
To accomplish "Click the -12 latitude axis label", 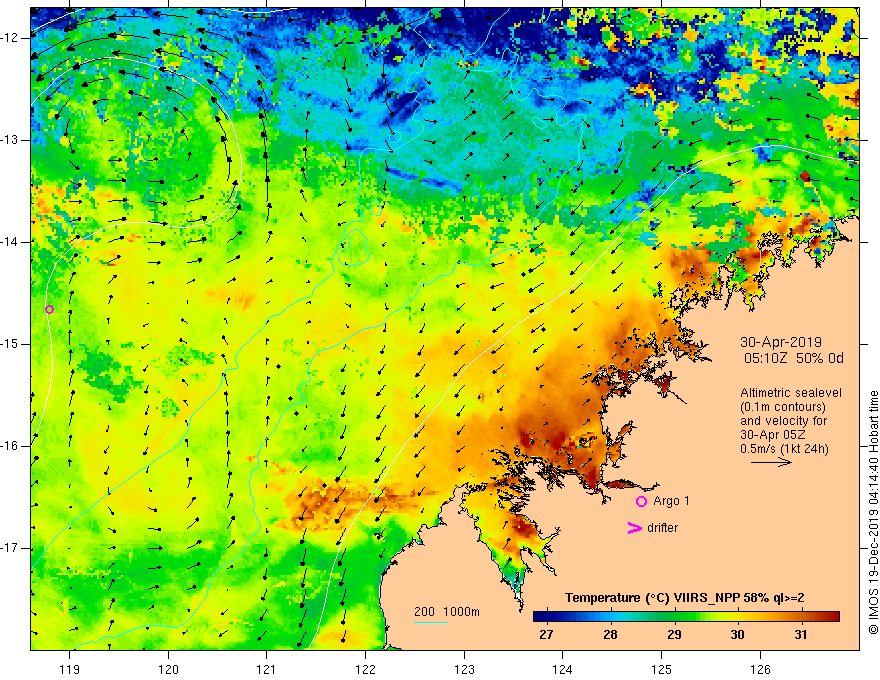I will (x=11, y=38).
